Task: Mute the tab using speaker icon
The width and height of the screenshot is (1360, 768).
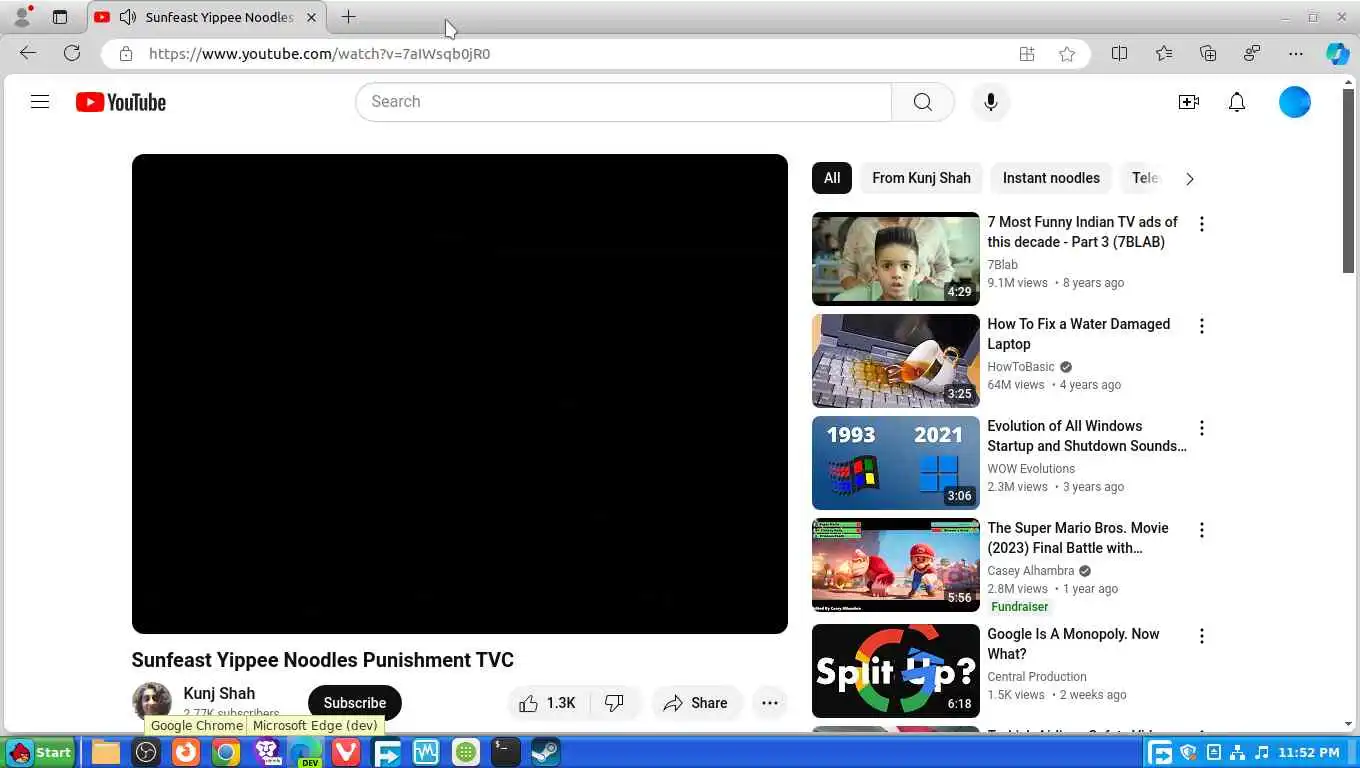Action: 128,17
